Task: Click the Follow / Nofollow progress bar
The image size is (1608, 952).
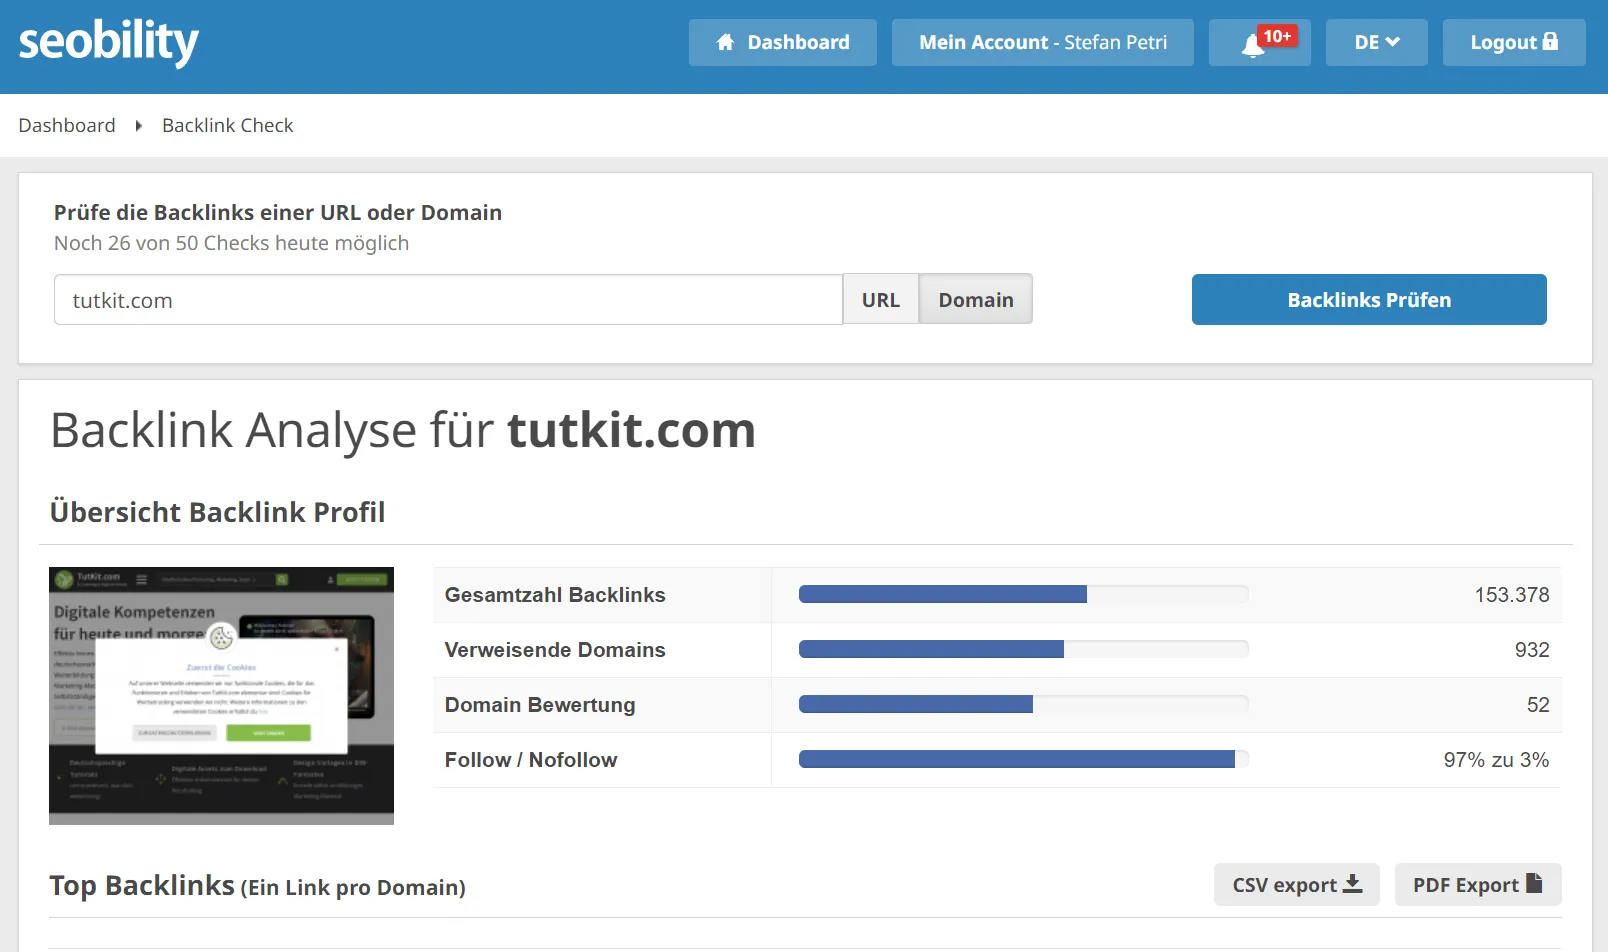Action: [1023, 760]
